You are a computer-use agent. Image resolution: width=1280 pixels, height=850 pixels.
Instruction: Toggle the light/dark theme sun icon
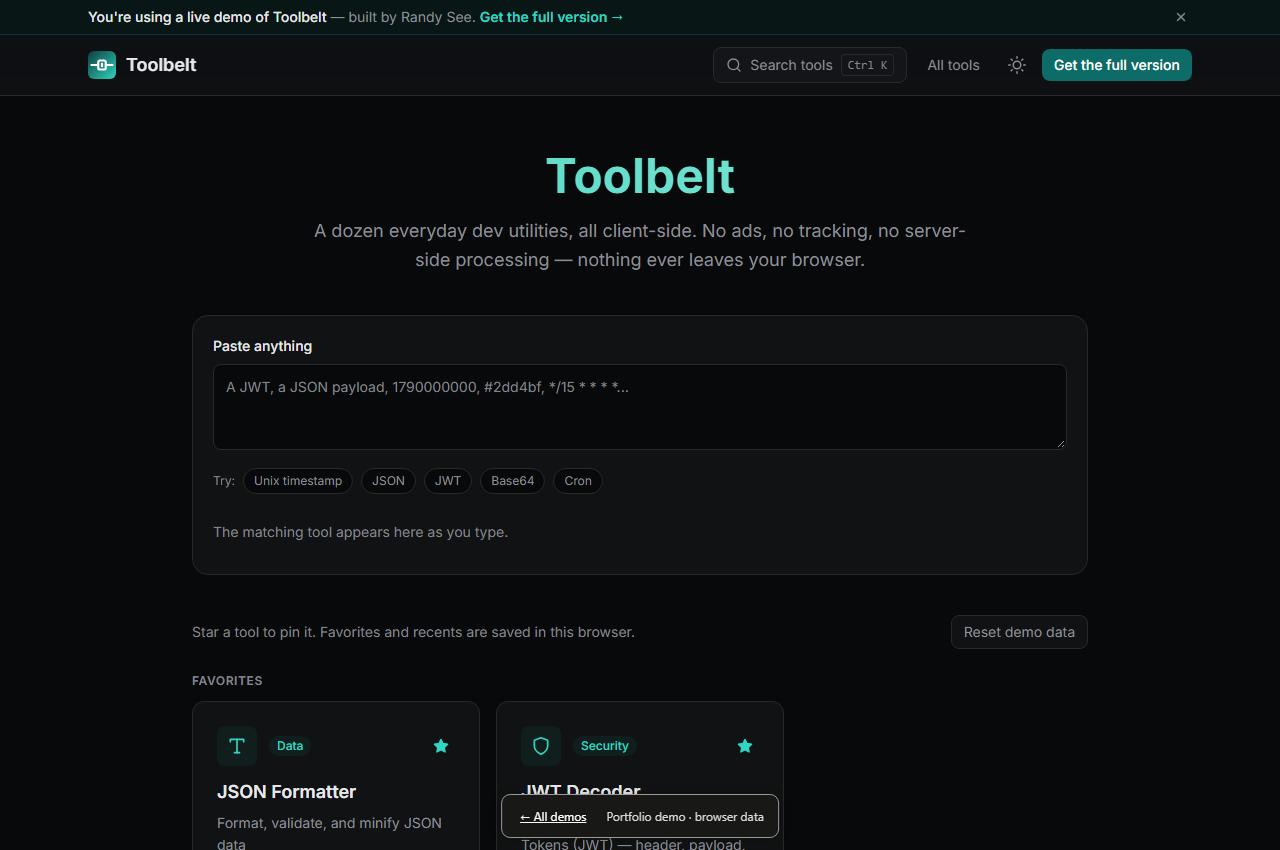pyautogui.click(x=1017, y=65)
